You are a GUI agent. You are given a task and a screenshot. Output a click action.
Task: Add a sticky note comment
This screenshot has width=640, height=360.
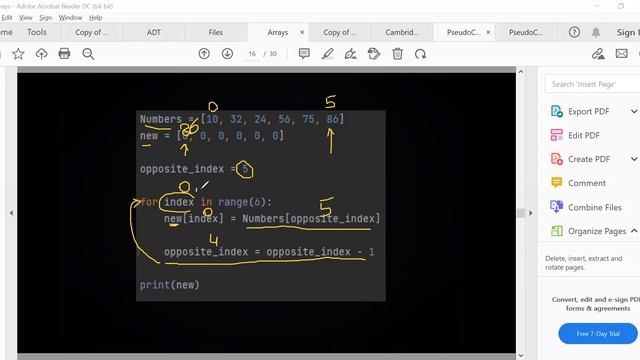pos(304,53)
